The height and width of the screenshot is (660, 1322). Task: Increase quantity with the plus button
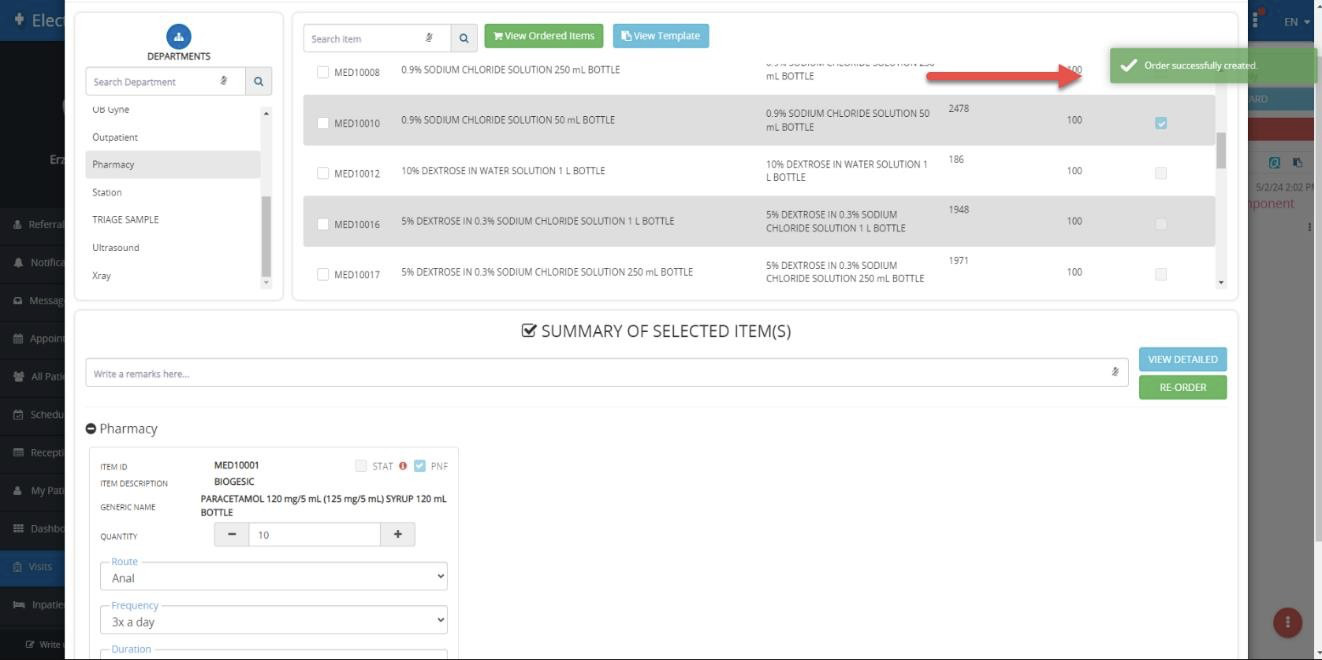397,535
